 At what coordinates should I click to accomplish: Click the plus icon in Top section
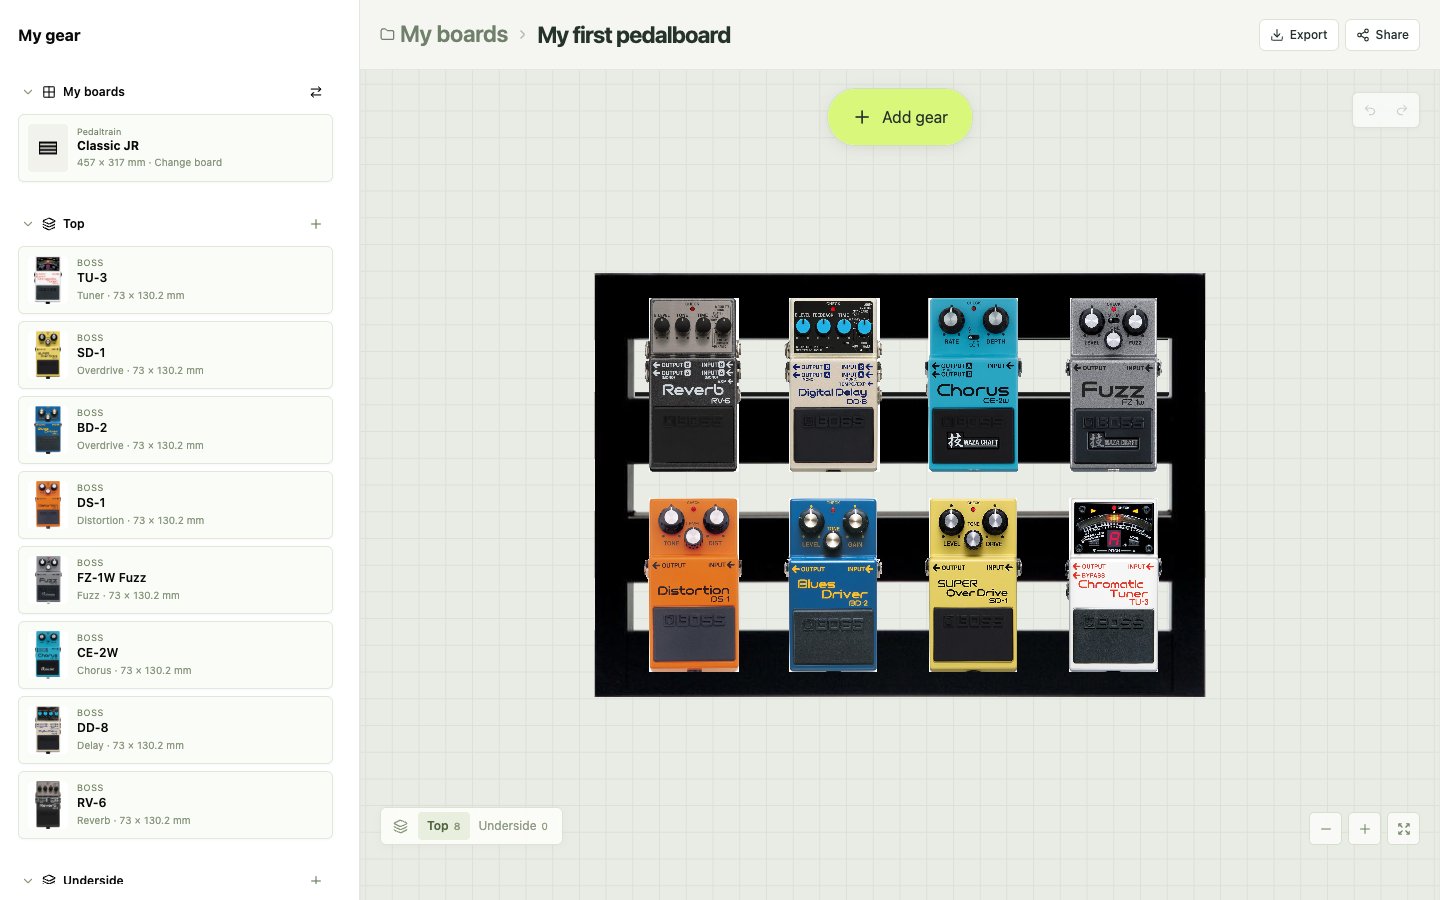[x=316, y=224]
